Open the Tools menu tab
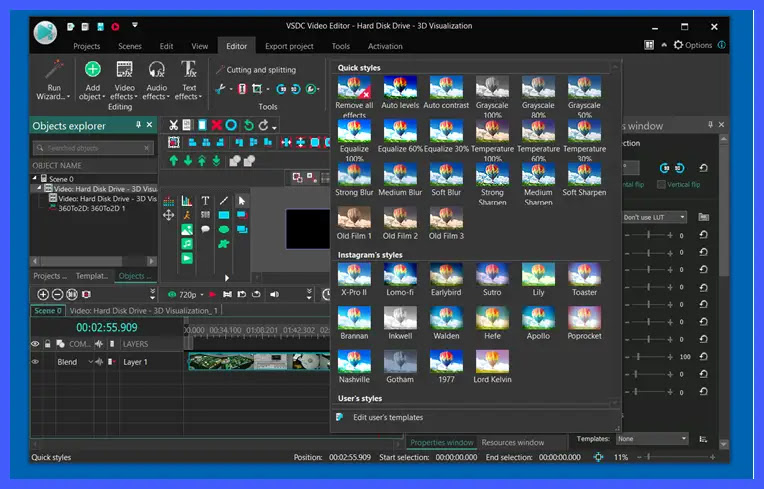The image size is (764, 489). [341, 46]
